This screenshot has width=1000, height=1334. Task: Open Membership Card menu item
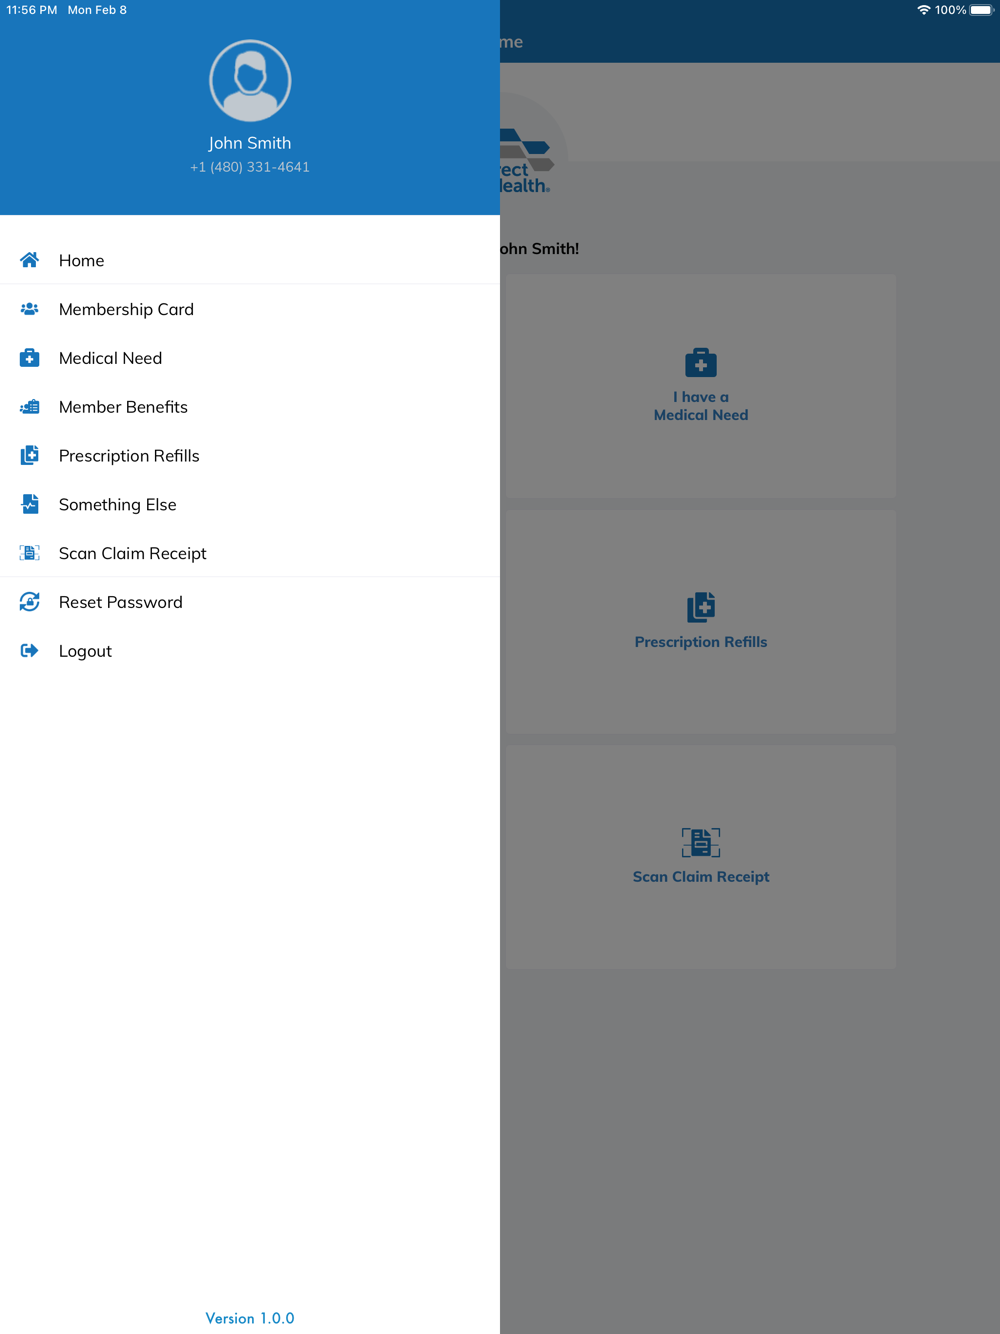point(250,309)
